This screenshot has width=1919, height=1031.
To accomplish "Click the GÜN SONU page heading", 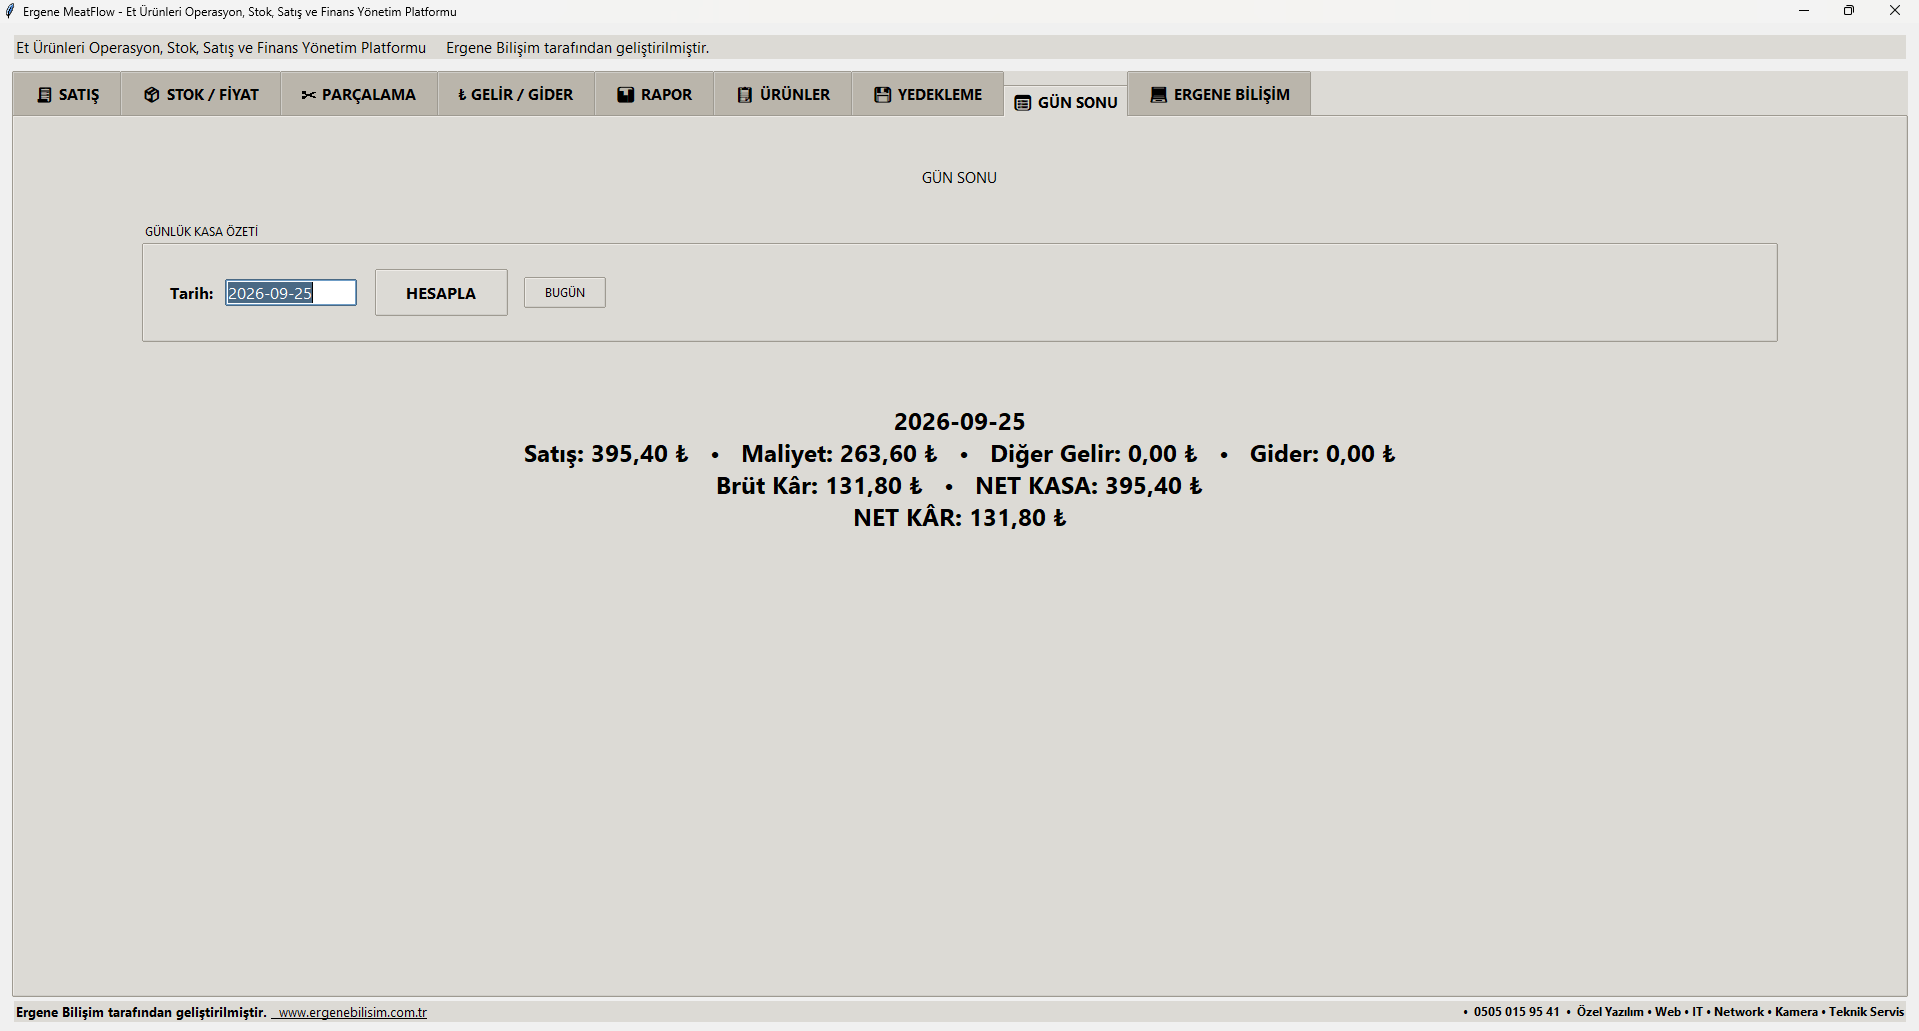I will click(x=959, y=177).
